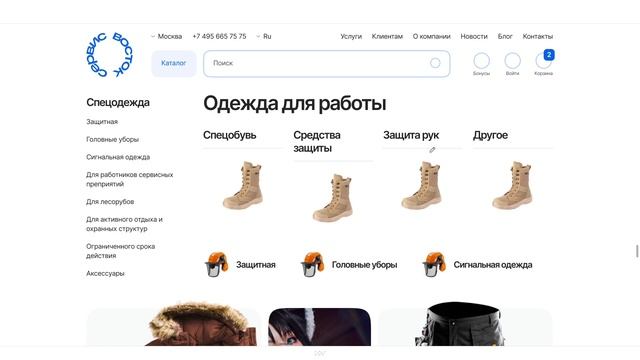This screenshot has width=640, height=360.
Task: Open the Сервис Восток logo homepage
Action: tap(110, 55)
